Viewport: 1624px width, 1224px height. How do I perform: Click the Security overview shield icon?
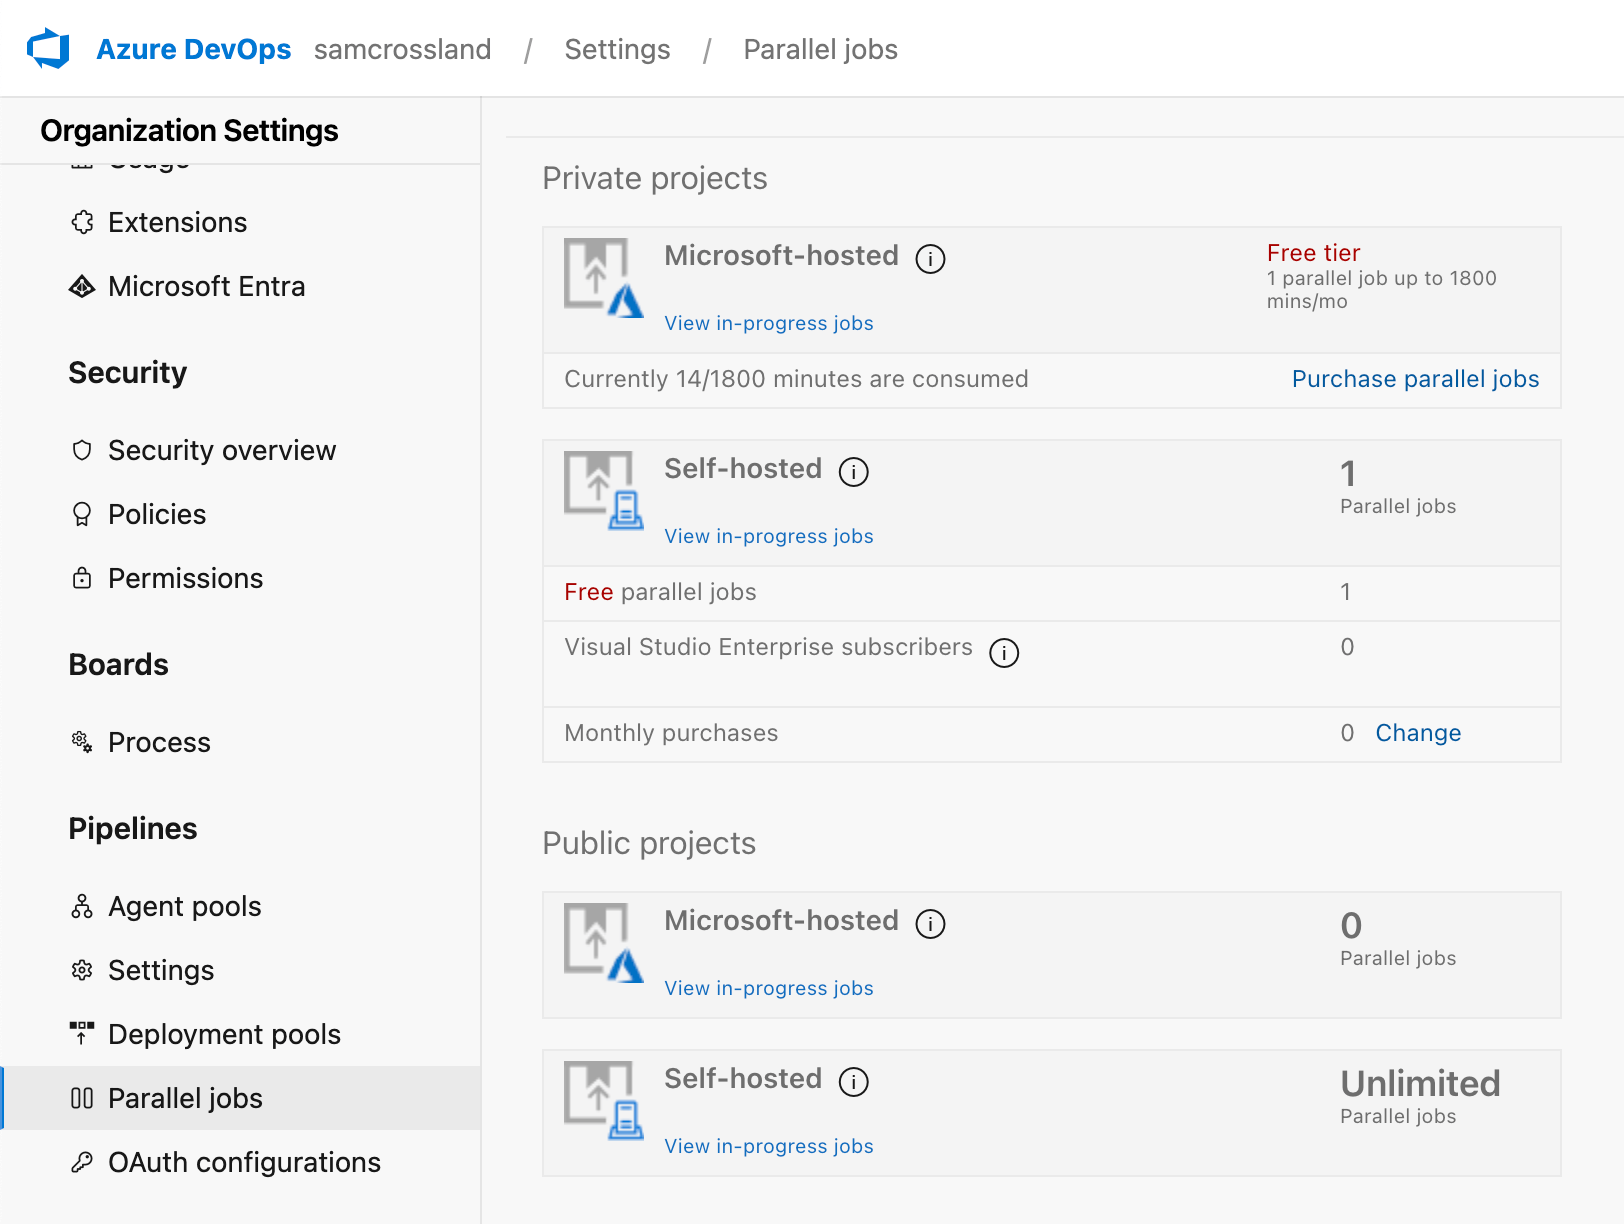pos(82,450)
